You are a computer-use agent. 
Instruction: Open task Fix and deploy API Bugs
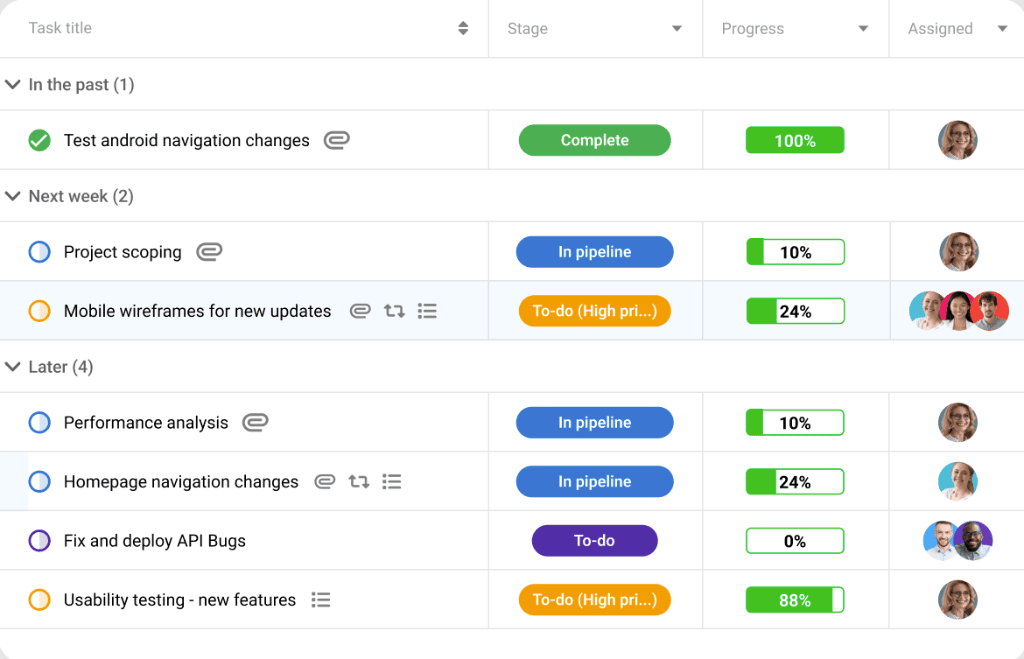(x=155, y=541)
